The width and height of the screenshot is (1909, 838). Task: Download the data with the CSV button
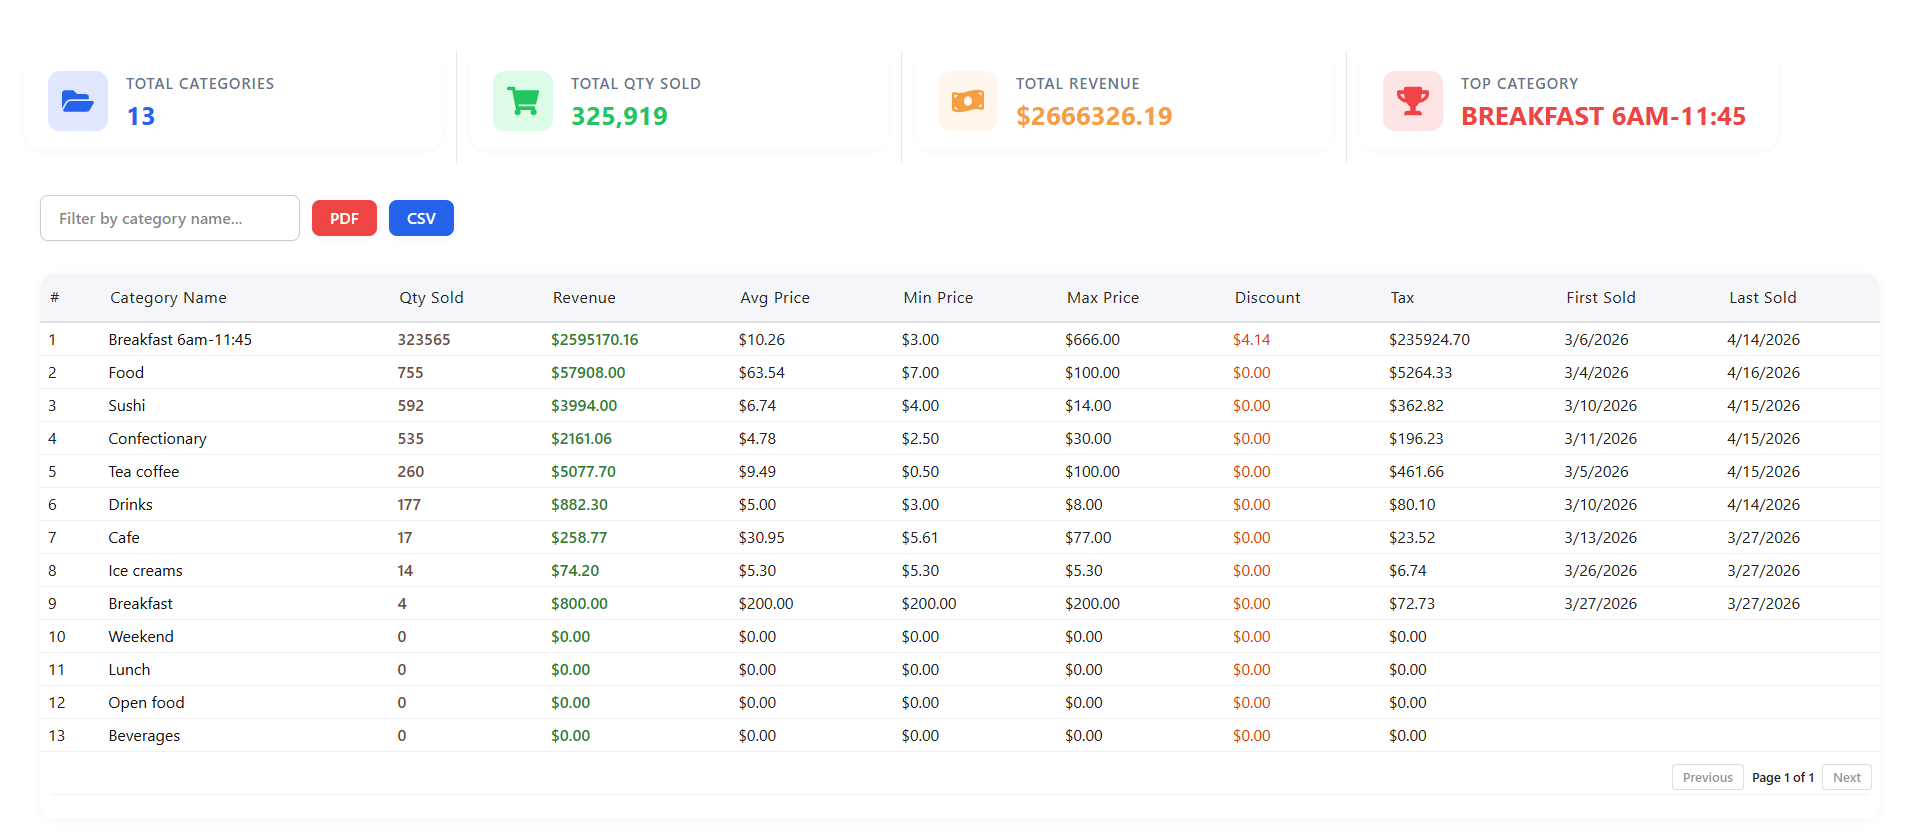click(421, 218)
